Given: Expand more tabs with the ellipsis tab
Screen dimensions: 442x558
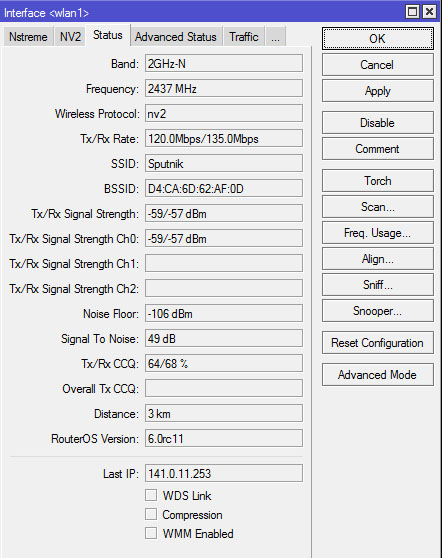Looking at the screenshot, I should point(275,37).
